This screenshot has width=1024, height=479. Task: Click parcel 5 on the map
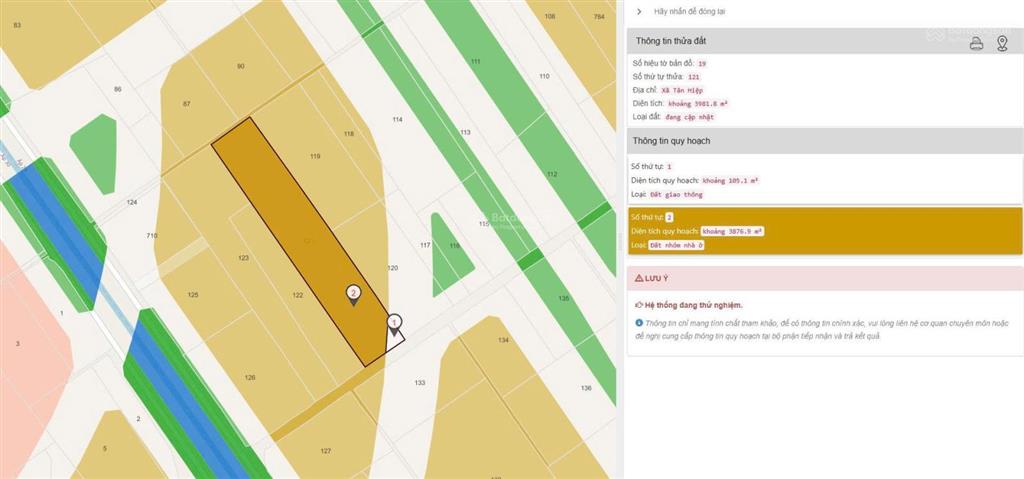104,449
